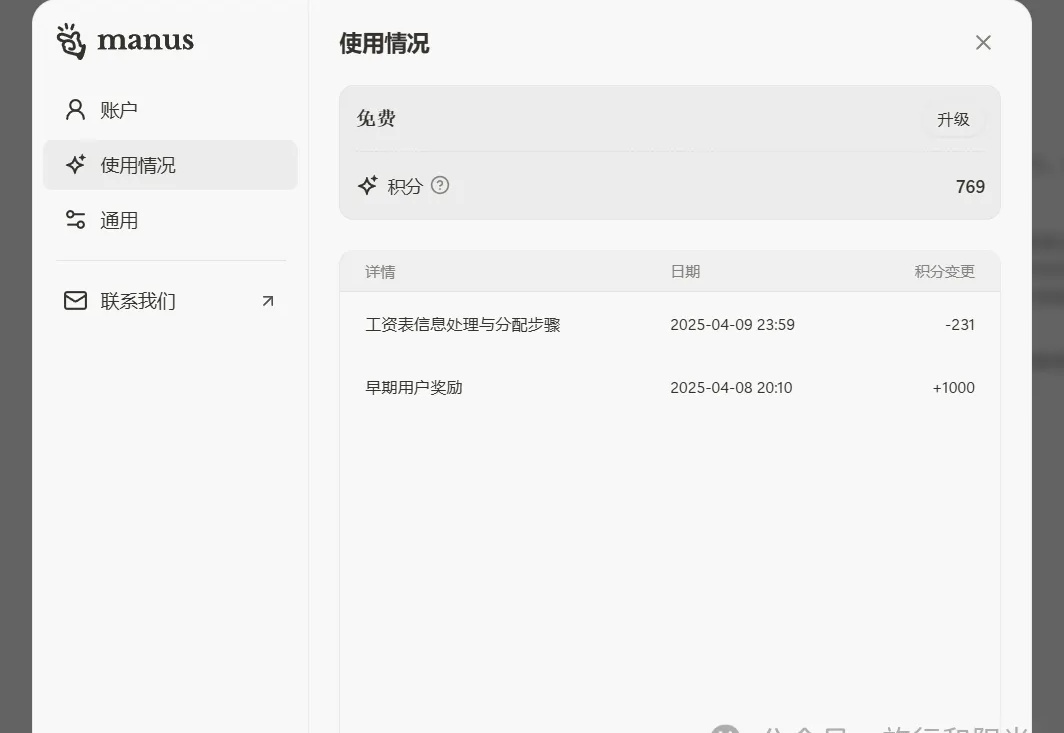The image size is (1064, 733).
Task: Click the sliders icon beside 通用
Action: coord(75,220)
